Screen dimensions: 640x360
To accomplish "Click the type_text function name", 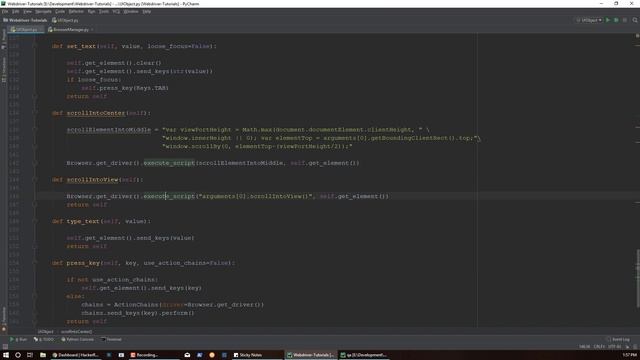I will pos(83,221).
